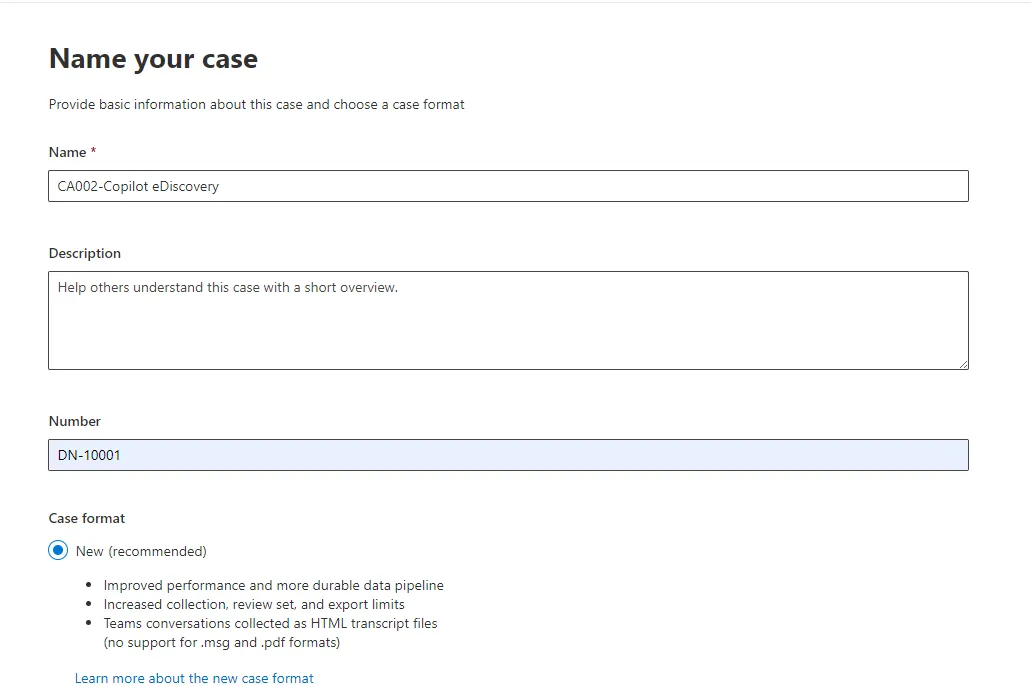Click the Teams conversations bullet point

point(271,623)
